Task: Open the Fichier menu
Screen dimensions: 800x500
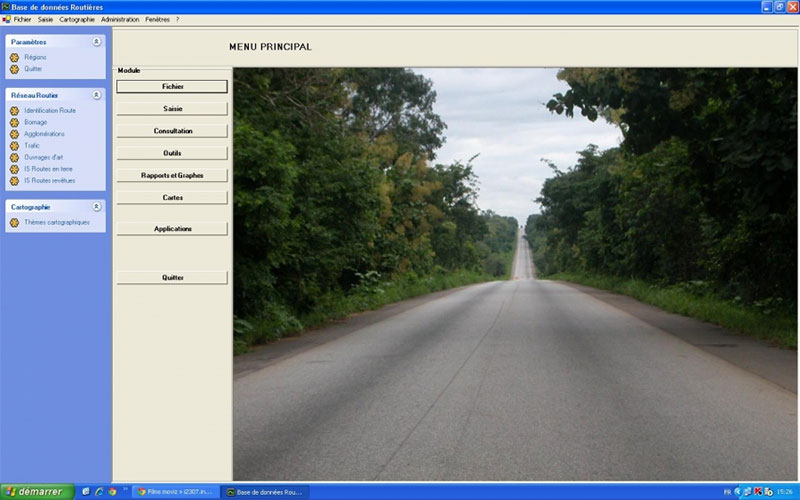Action: pos(22,19)
